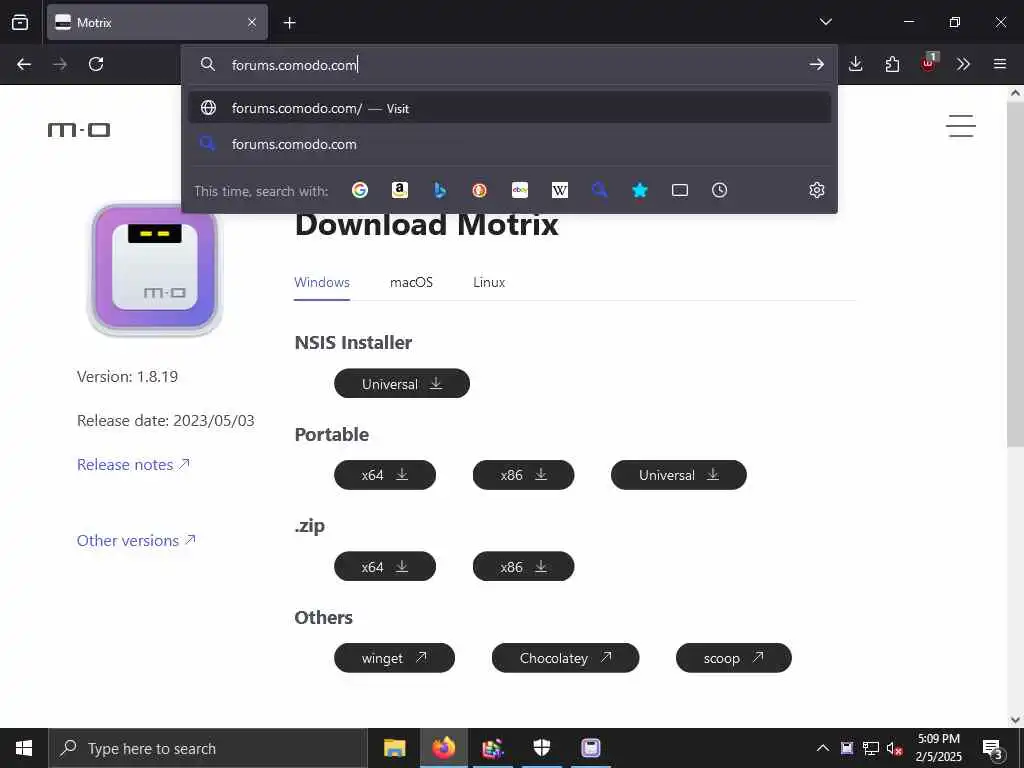The image size is (1024, 768).
Task: Click the muted volume tray icon
Action: [895, 748]
